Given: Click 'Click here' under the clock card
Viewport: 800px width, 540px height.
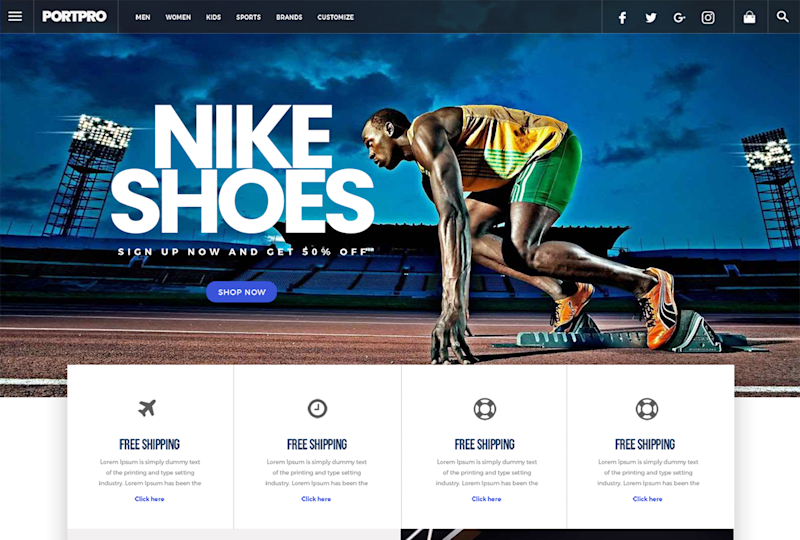Looking at the screenshot, I should pos(316,499).
